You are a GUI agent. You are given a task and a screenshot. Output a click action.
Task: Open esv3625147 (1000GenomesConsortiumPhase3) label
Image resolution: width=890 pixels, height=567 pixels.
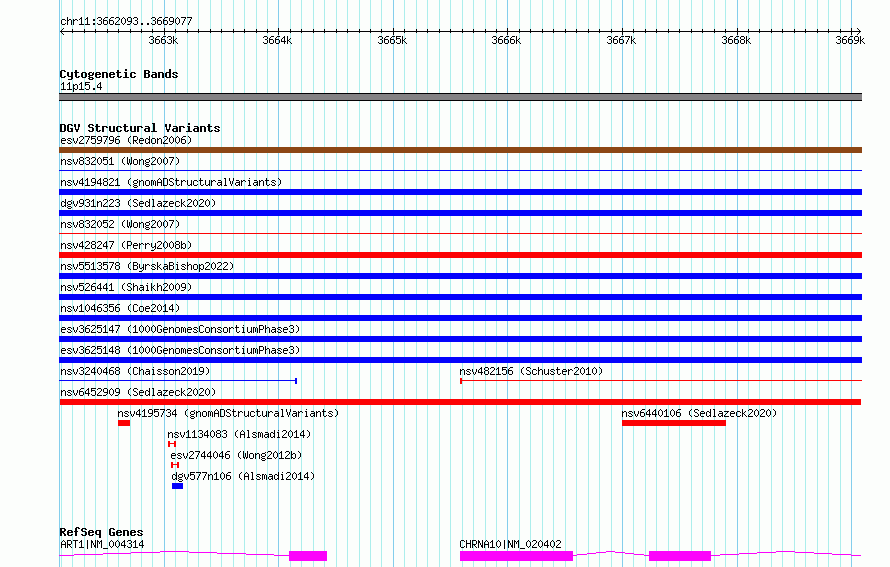tap(180, 329)
